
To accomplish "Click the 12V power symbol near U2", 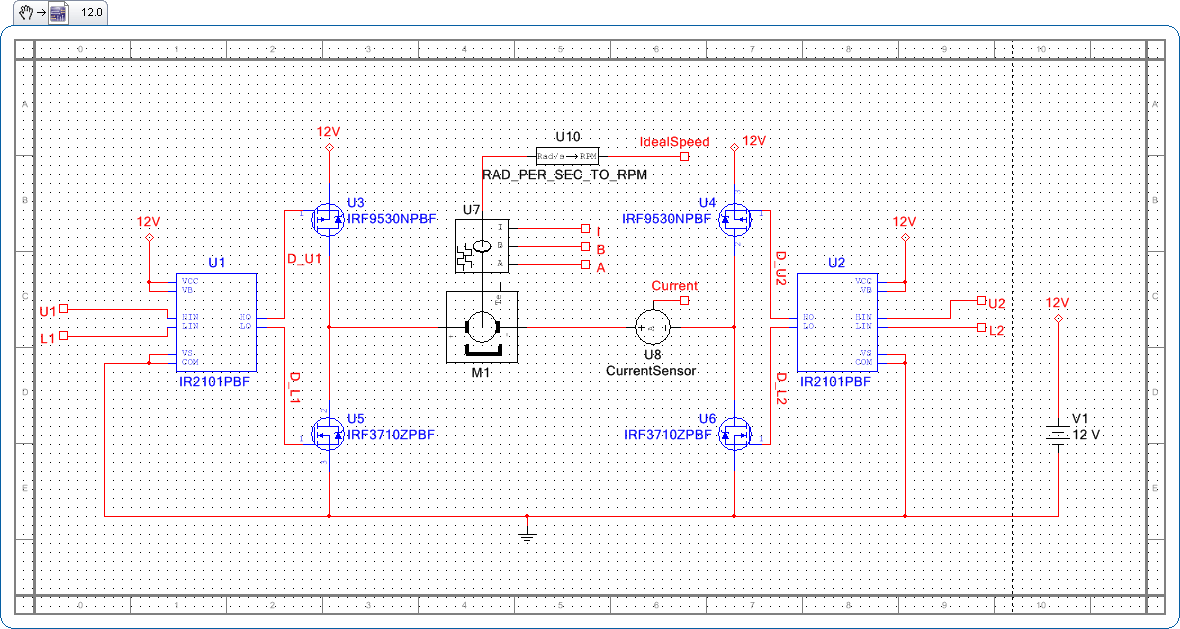I will pos(905,238).
